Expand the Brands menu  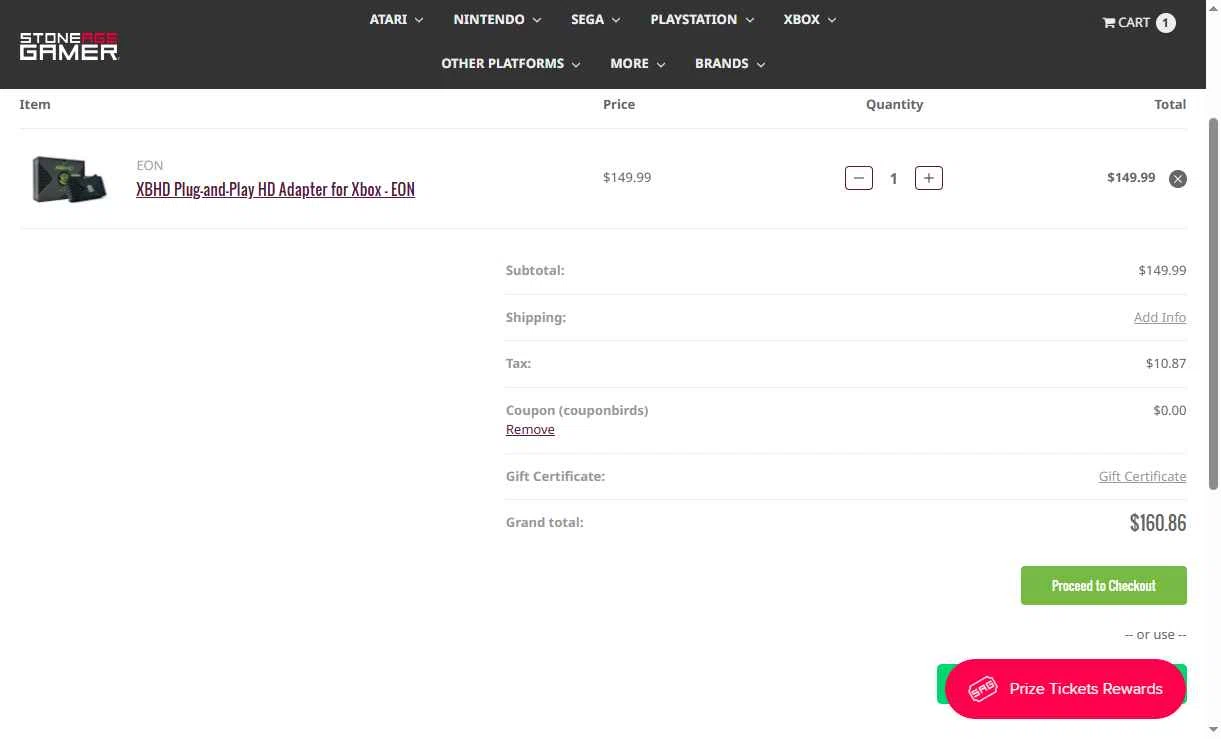click(730, 63)
